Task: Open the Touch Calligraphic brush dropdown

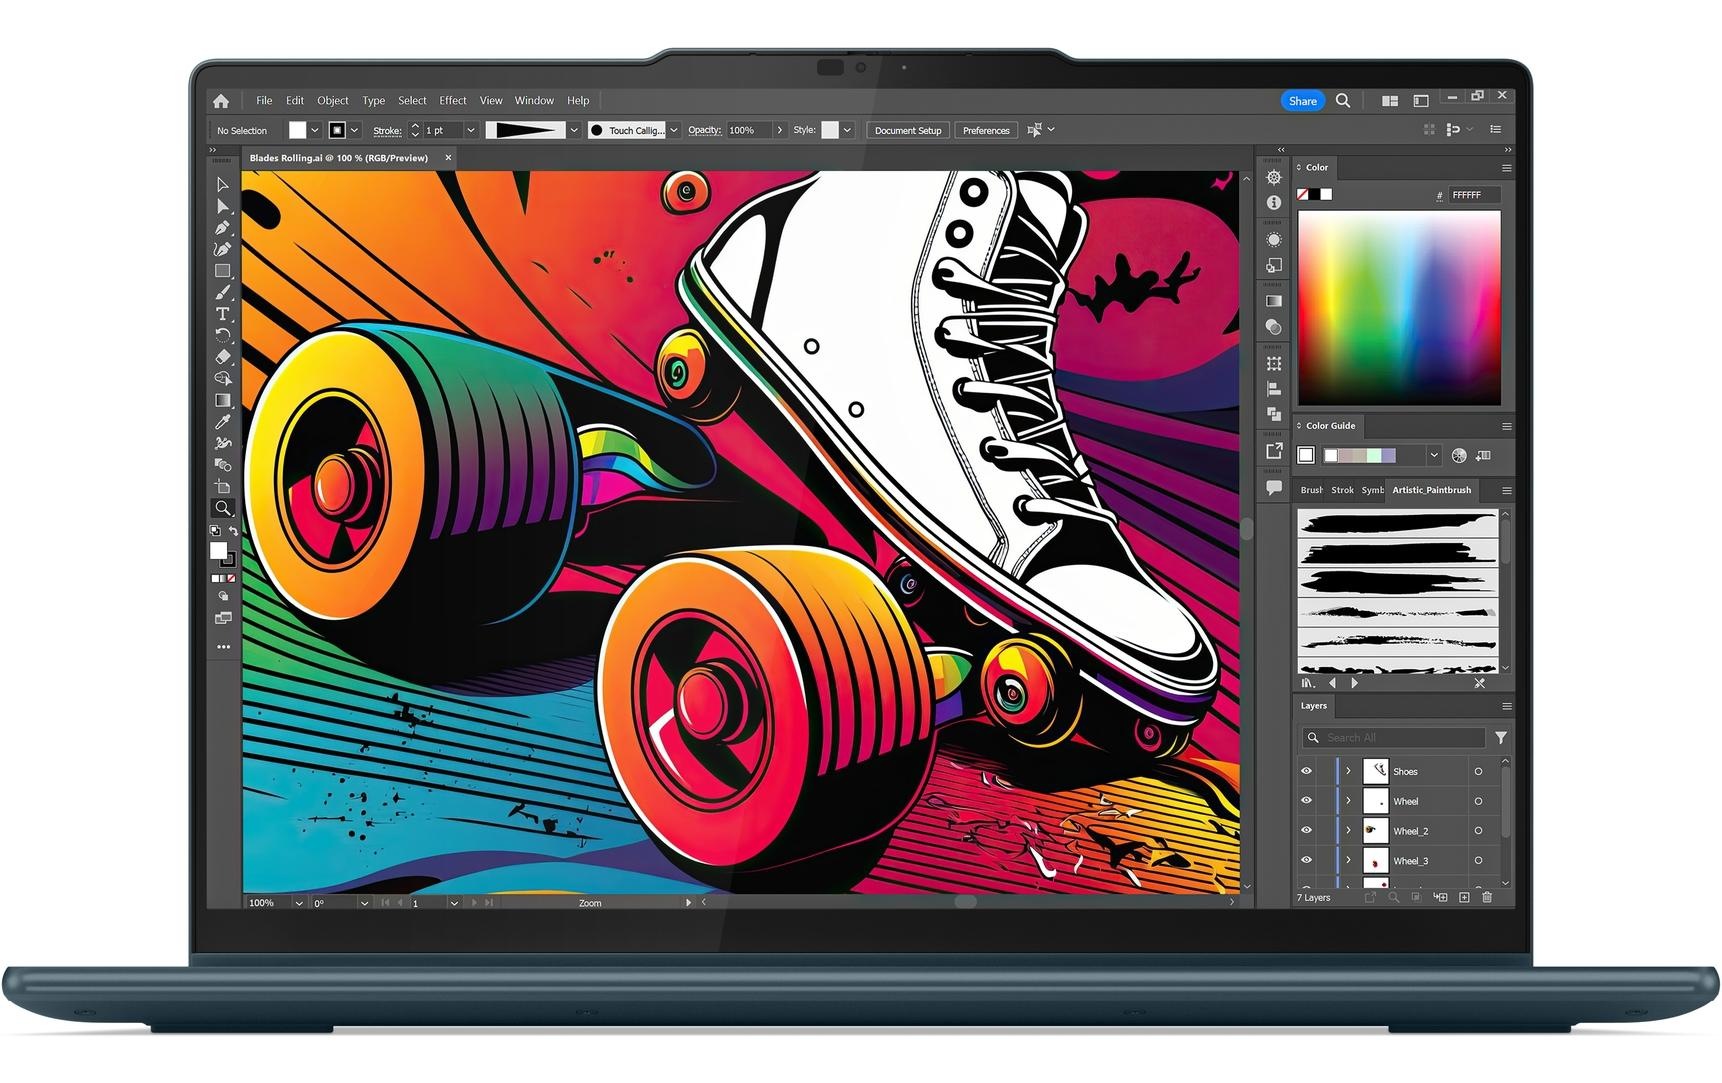Action: 674,130
